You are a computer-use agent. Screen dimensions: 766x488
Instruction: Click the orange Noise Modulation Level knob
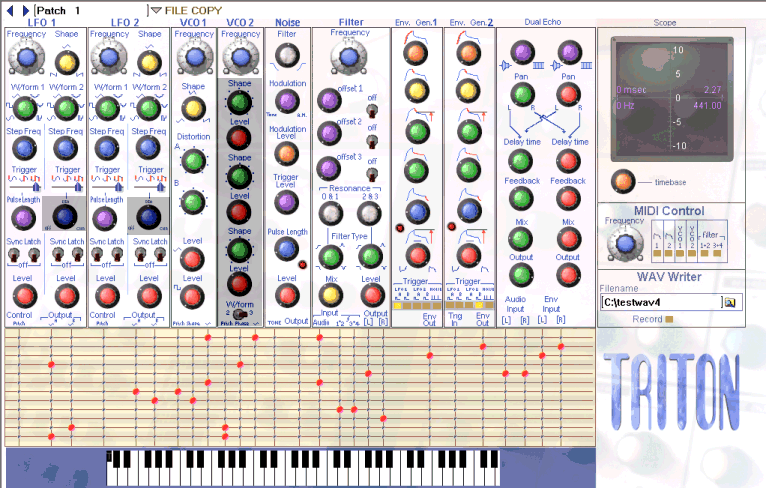tap(287, 154)
